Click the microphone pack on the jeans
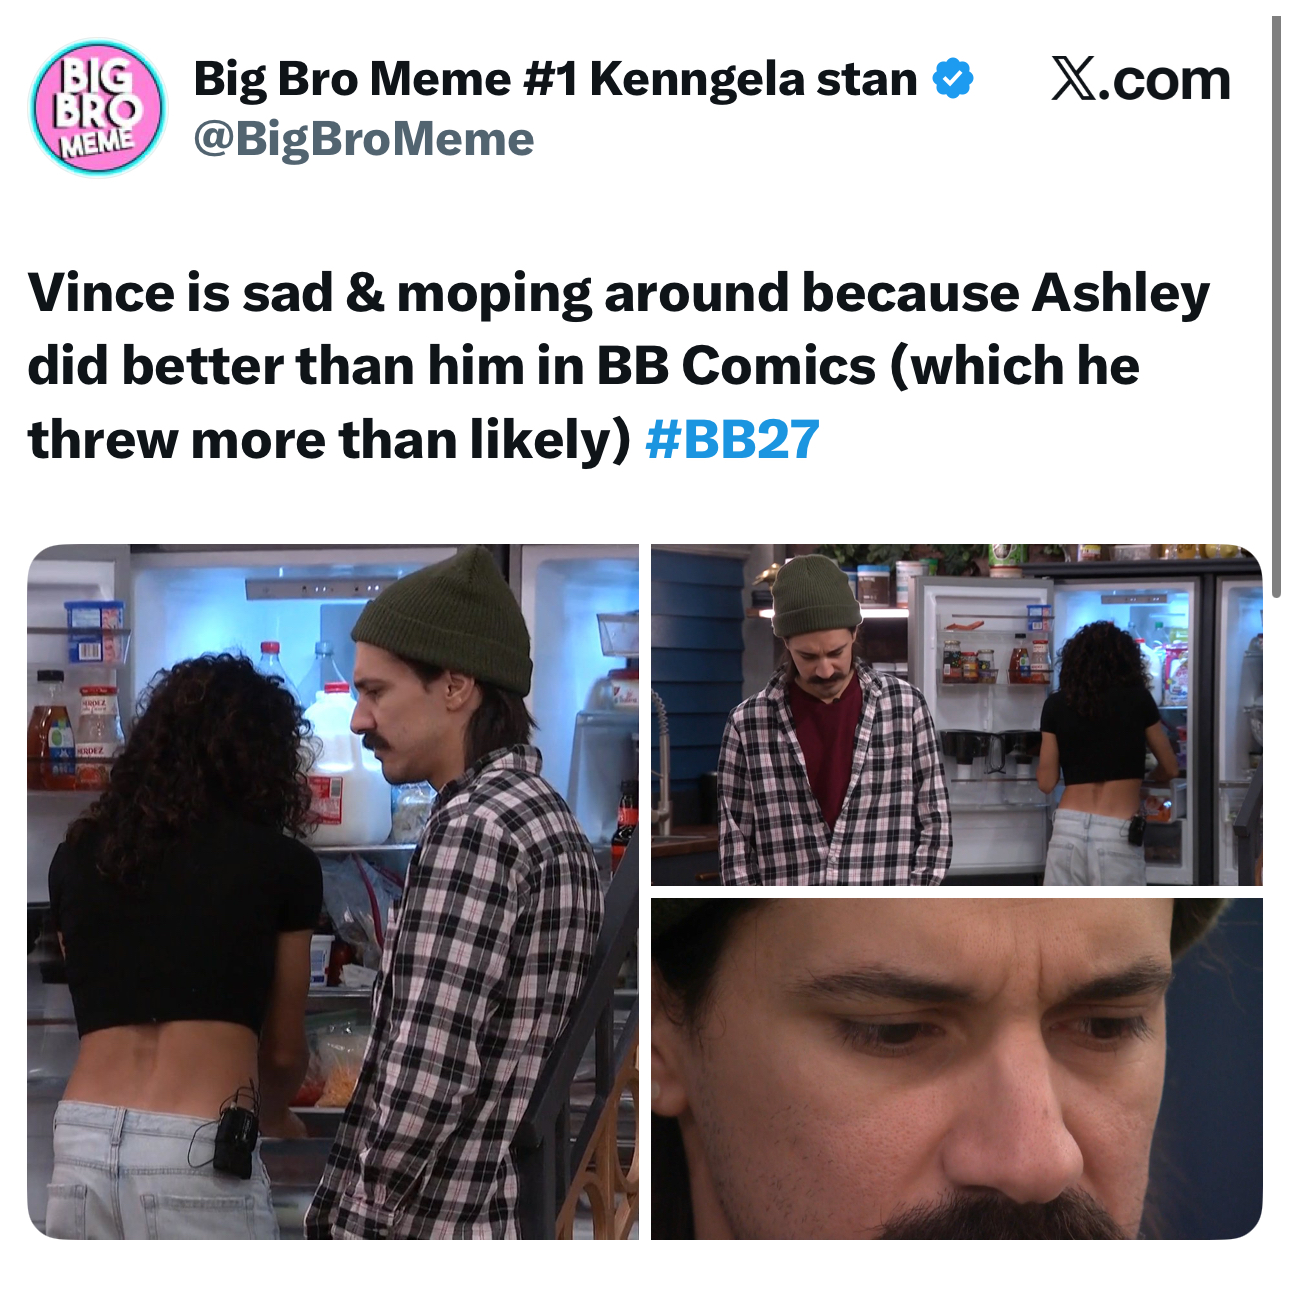This screenshot has height=1311, width=1290. [x=235, y=1139]
